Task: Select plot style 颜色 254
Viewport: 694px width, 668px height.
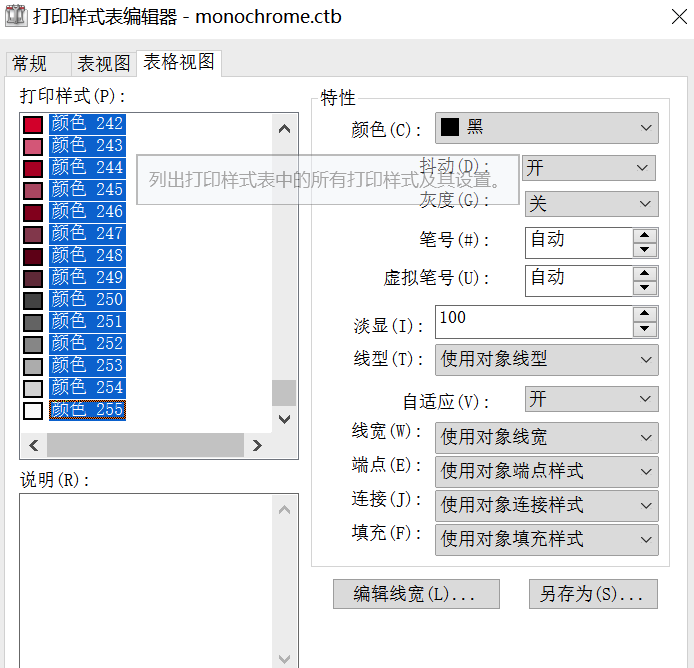Action: point(87,388)
